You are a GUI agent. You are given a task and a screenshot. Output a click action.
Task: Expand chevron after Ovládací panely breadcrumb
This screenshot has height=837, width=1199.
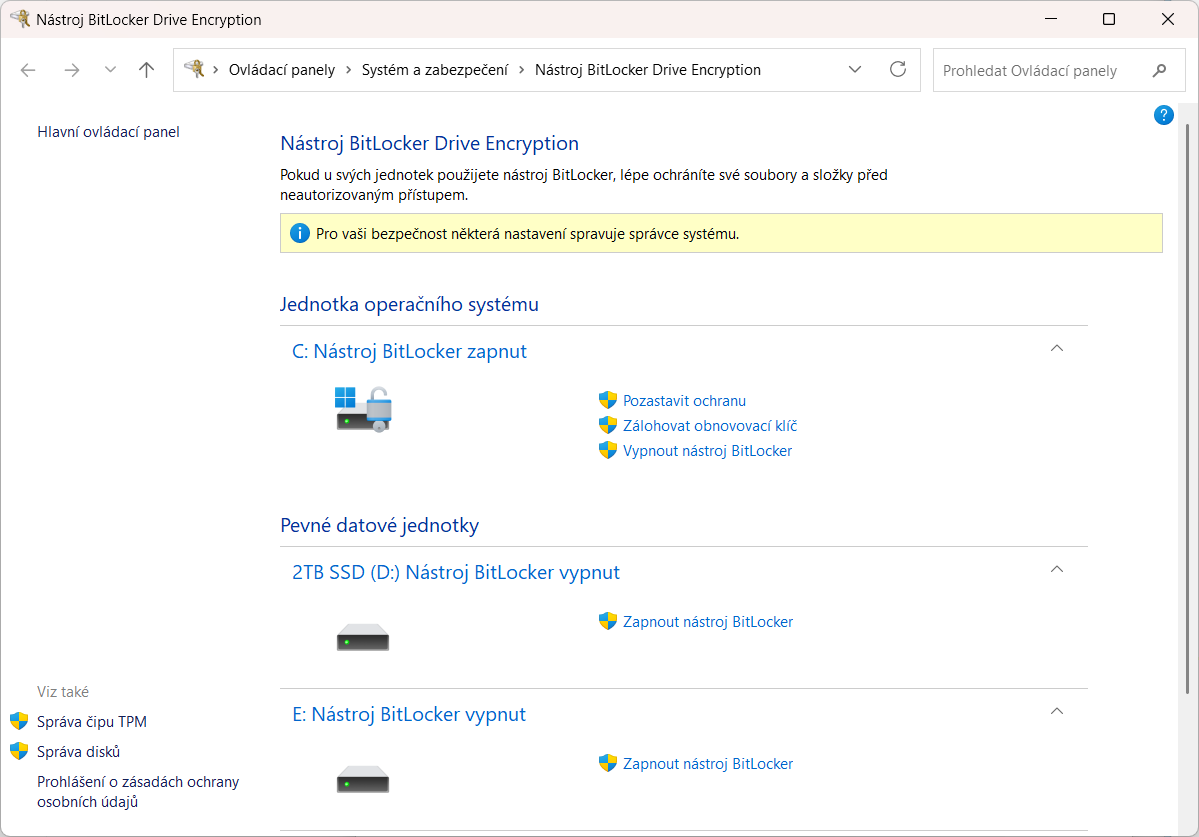coord(348,70)
